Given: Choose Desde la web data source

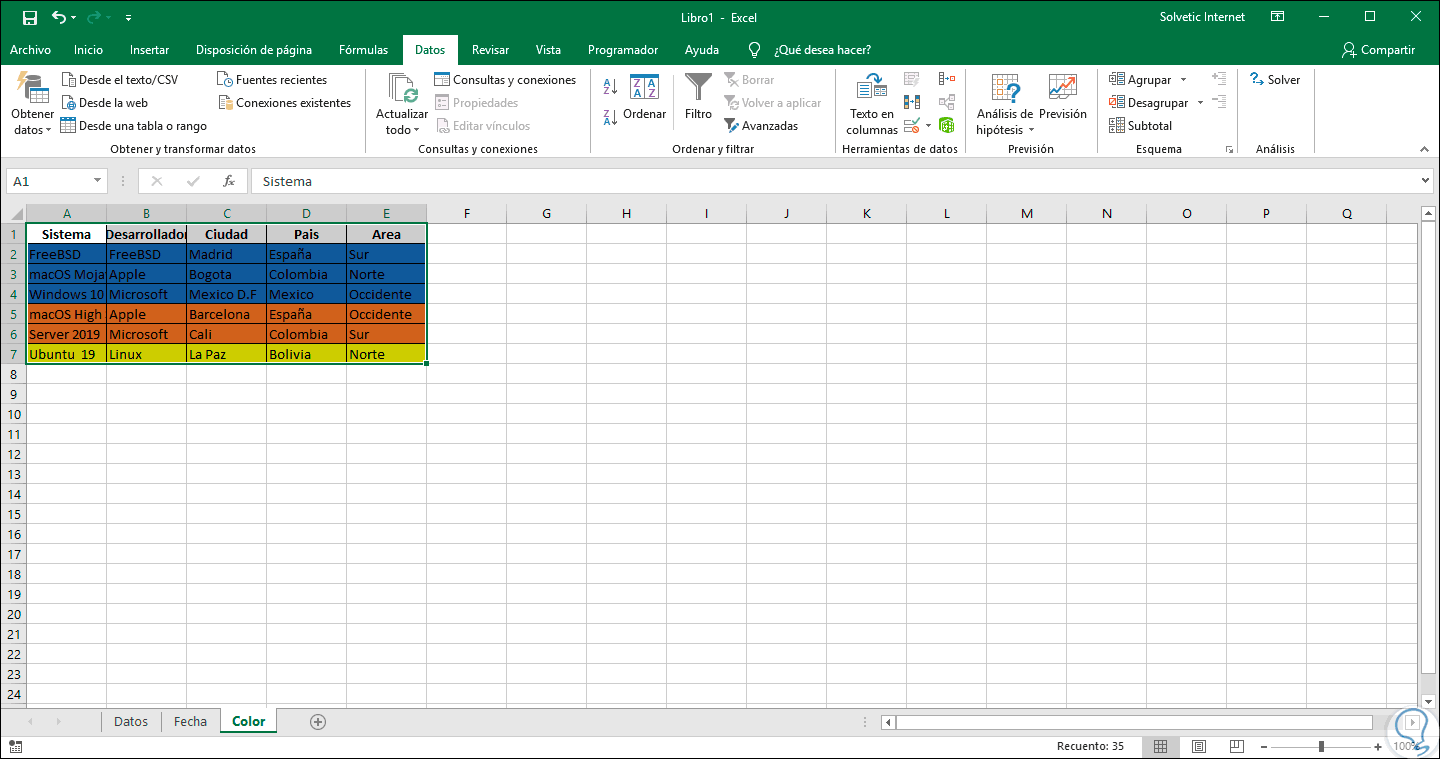Looking at the screenshot, I should (104, 103).
